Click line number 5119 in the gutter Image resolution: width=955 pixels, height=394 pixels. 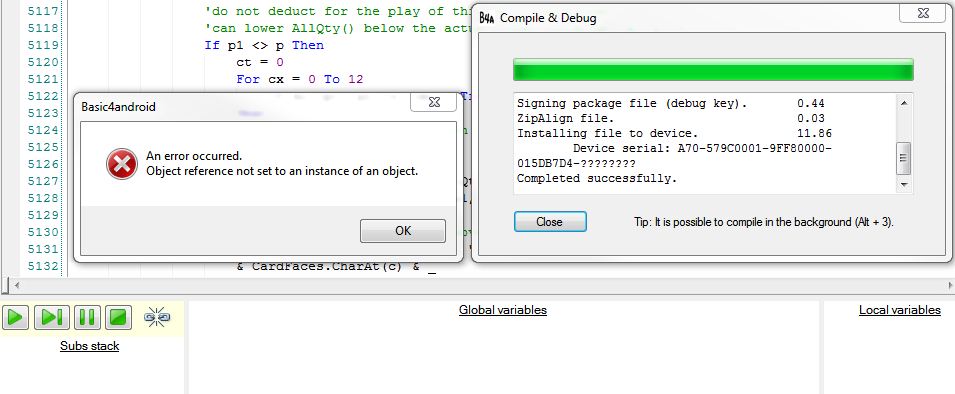(43, 45)
